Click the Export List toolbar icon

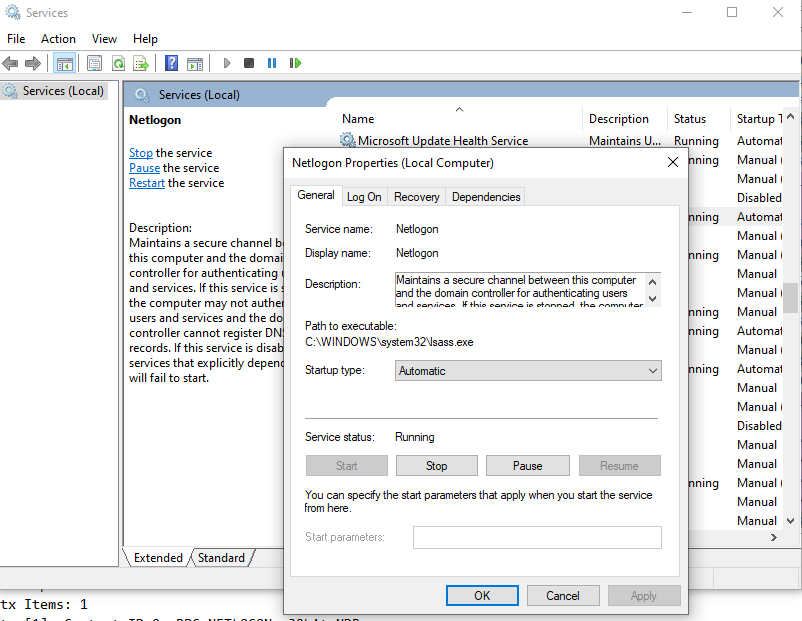pos(141,64)
